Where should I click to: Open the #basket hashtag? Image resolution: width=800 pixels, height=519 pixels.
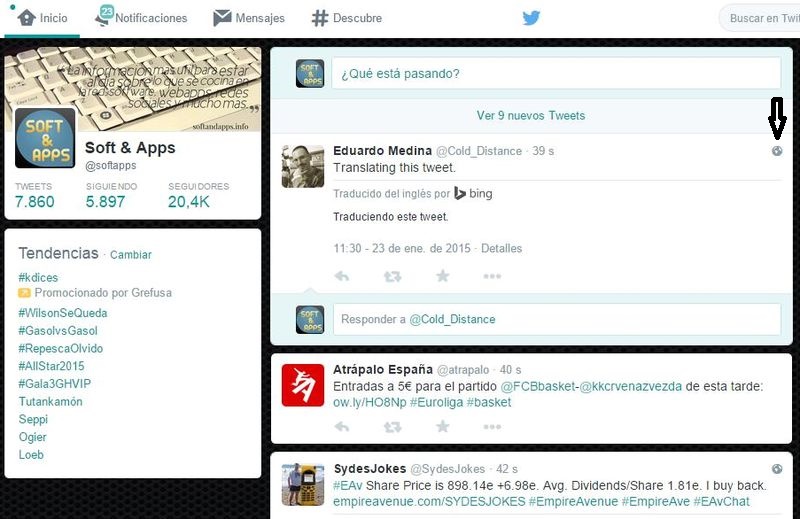tap(489, 403)
